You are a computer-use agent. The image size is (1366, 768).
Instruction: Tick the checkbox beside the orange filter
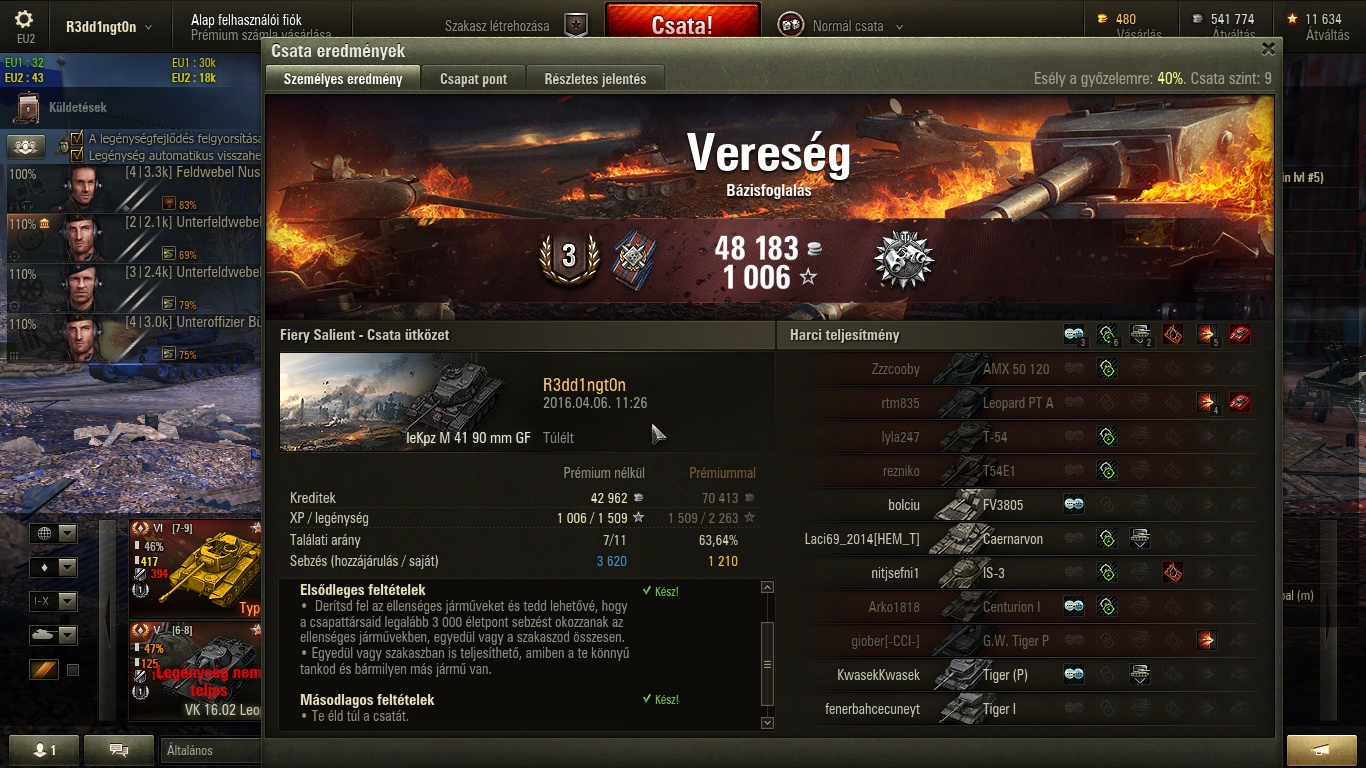[72, 670]
